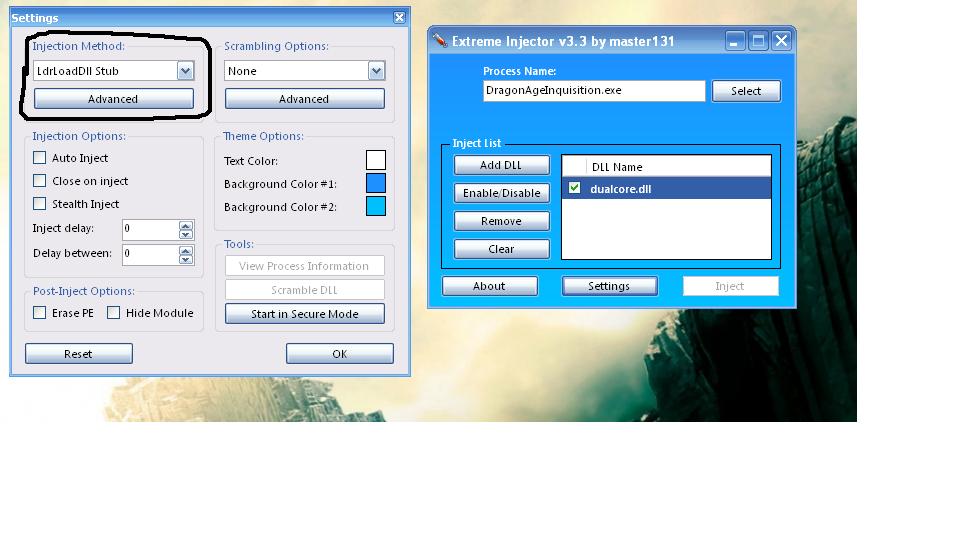This screenshot has width=960, height=540.
Task: Check the Hide Module option
Action: click(113, 313)
